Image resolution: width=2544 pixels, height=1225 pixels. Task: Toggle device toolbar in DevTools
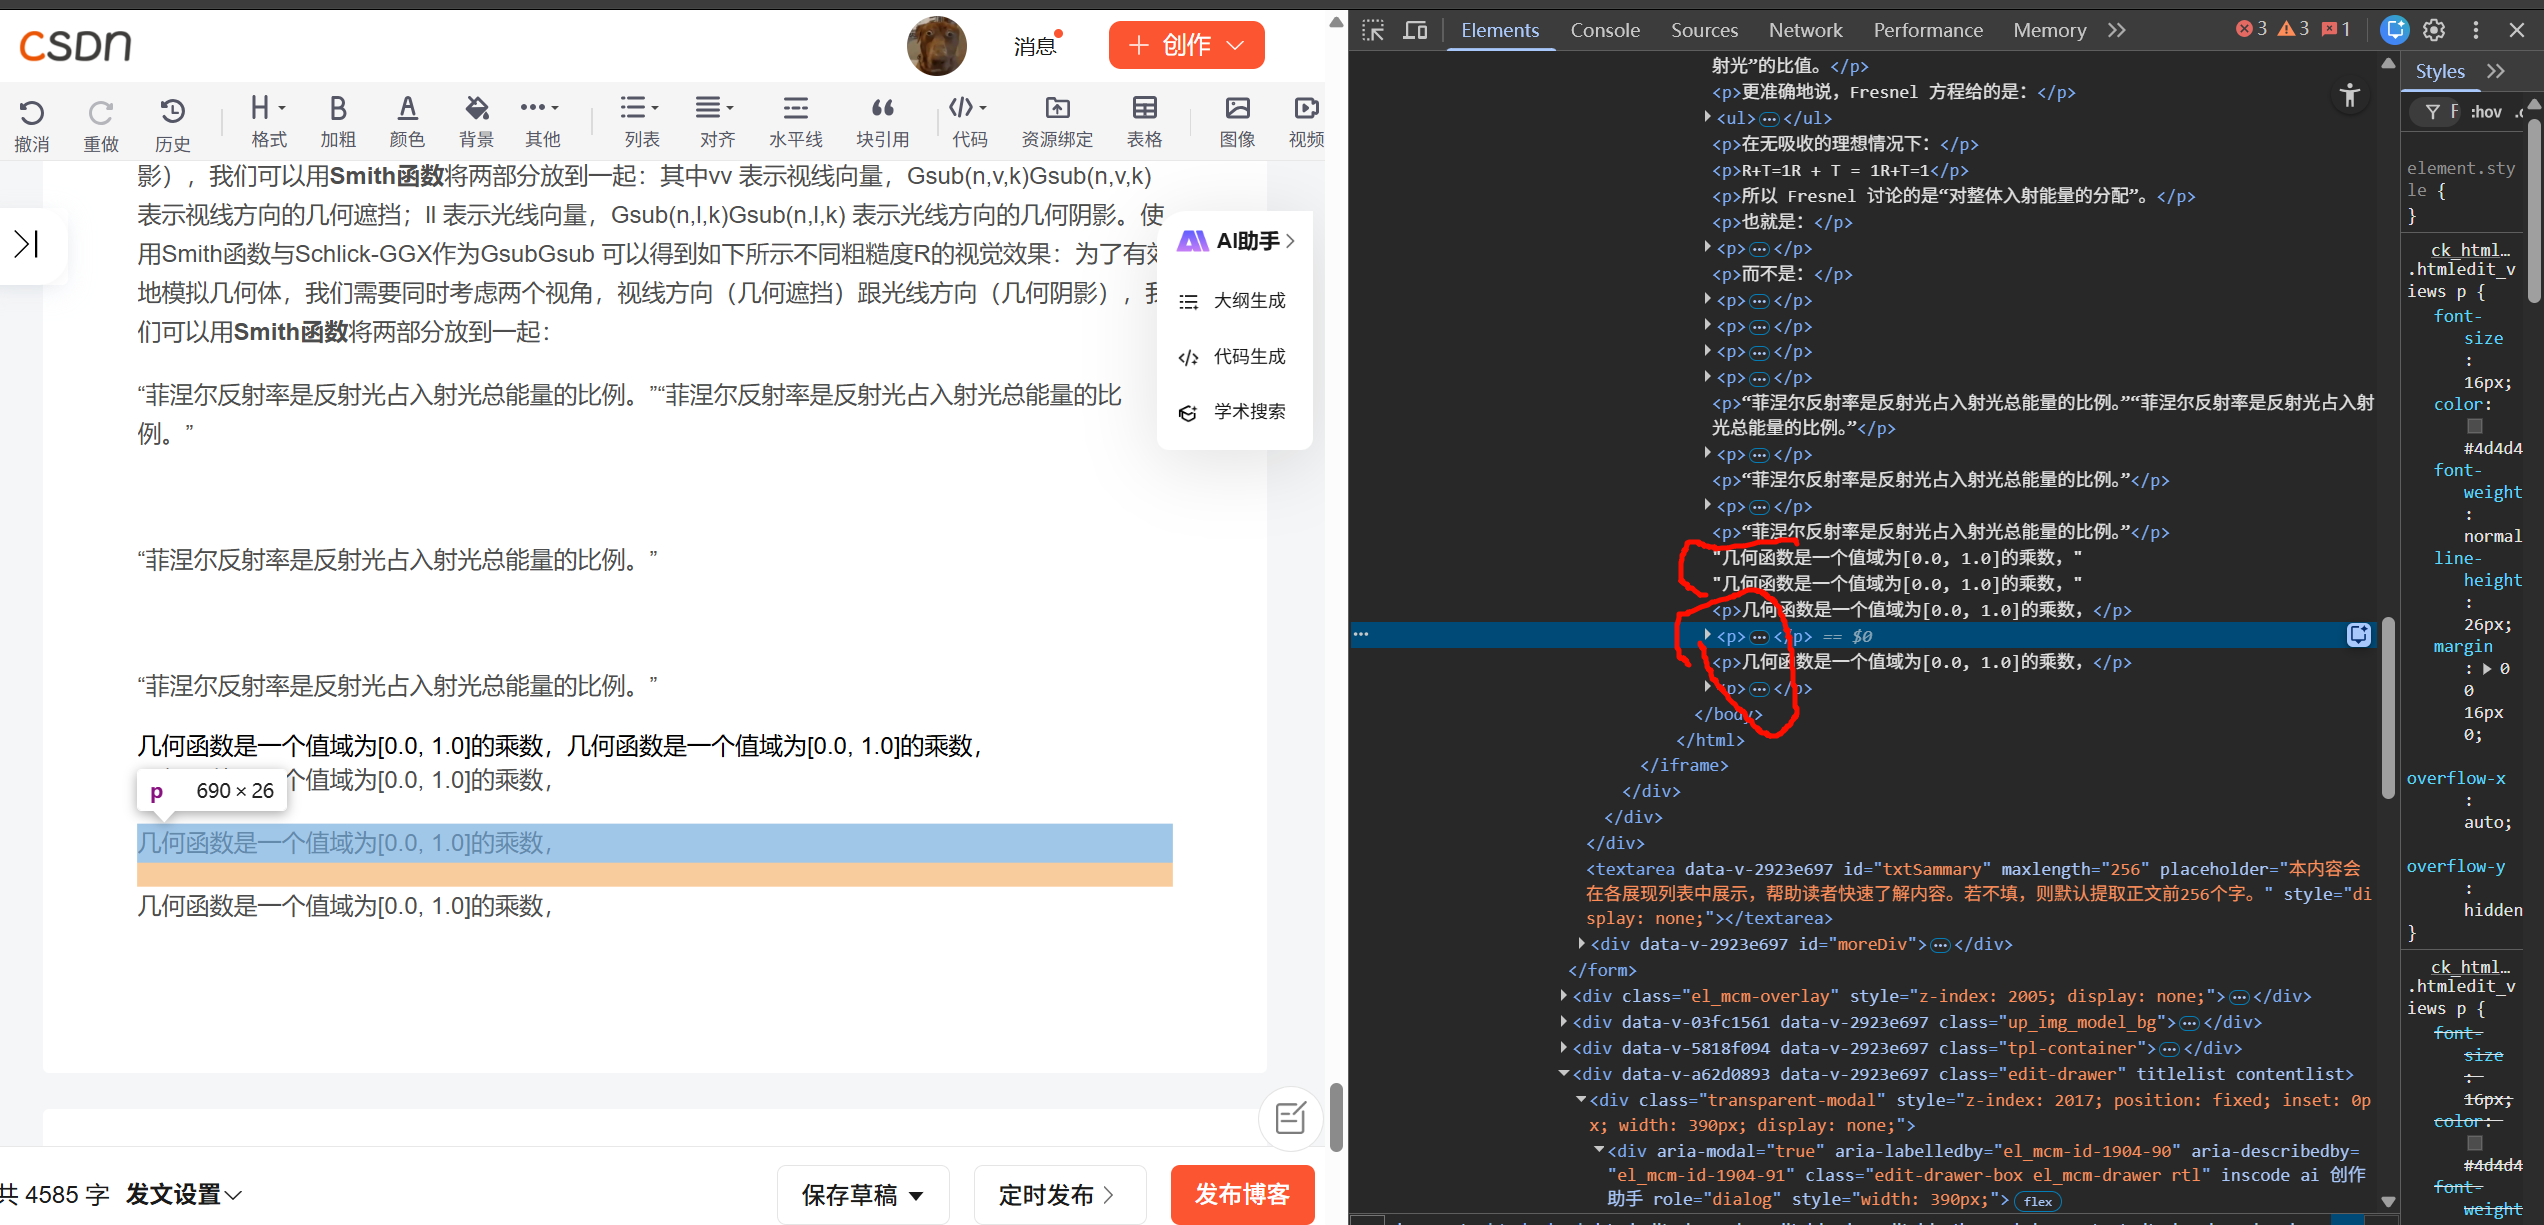pos(1415,30)
